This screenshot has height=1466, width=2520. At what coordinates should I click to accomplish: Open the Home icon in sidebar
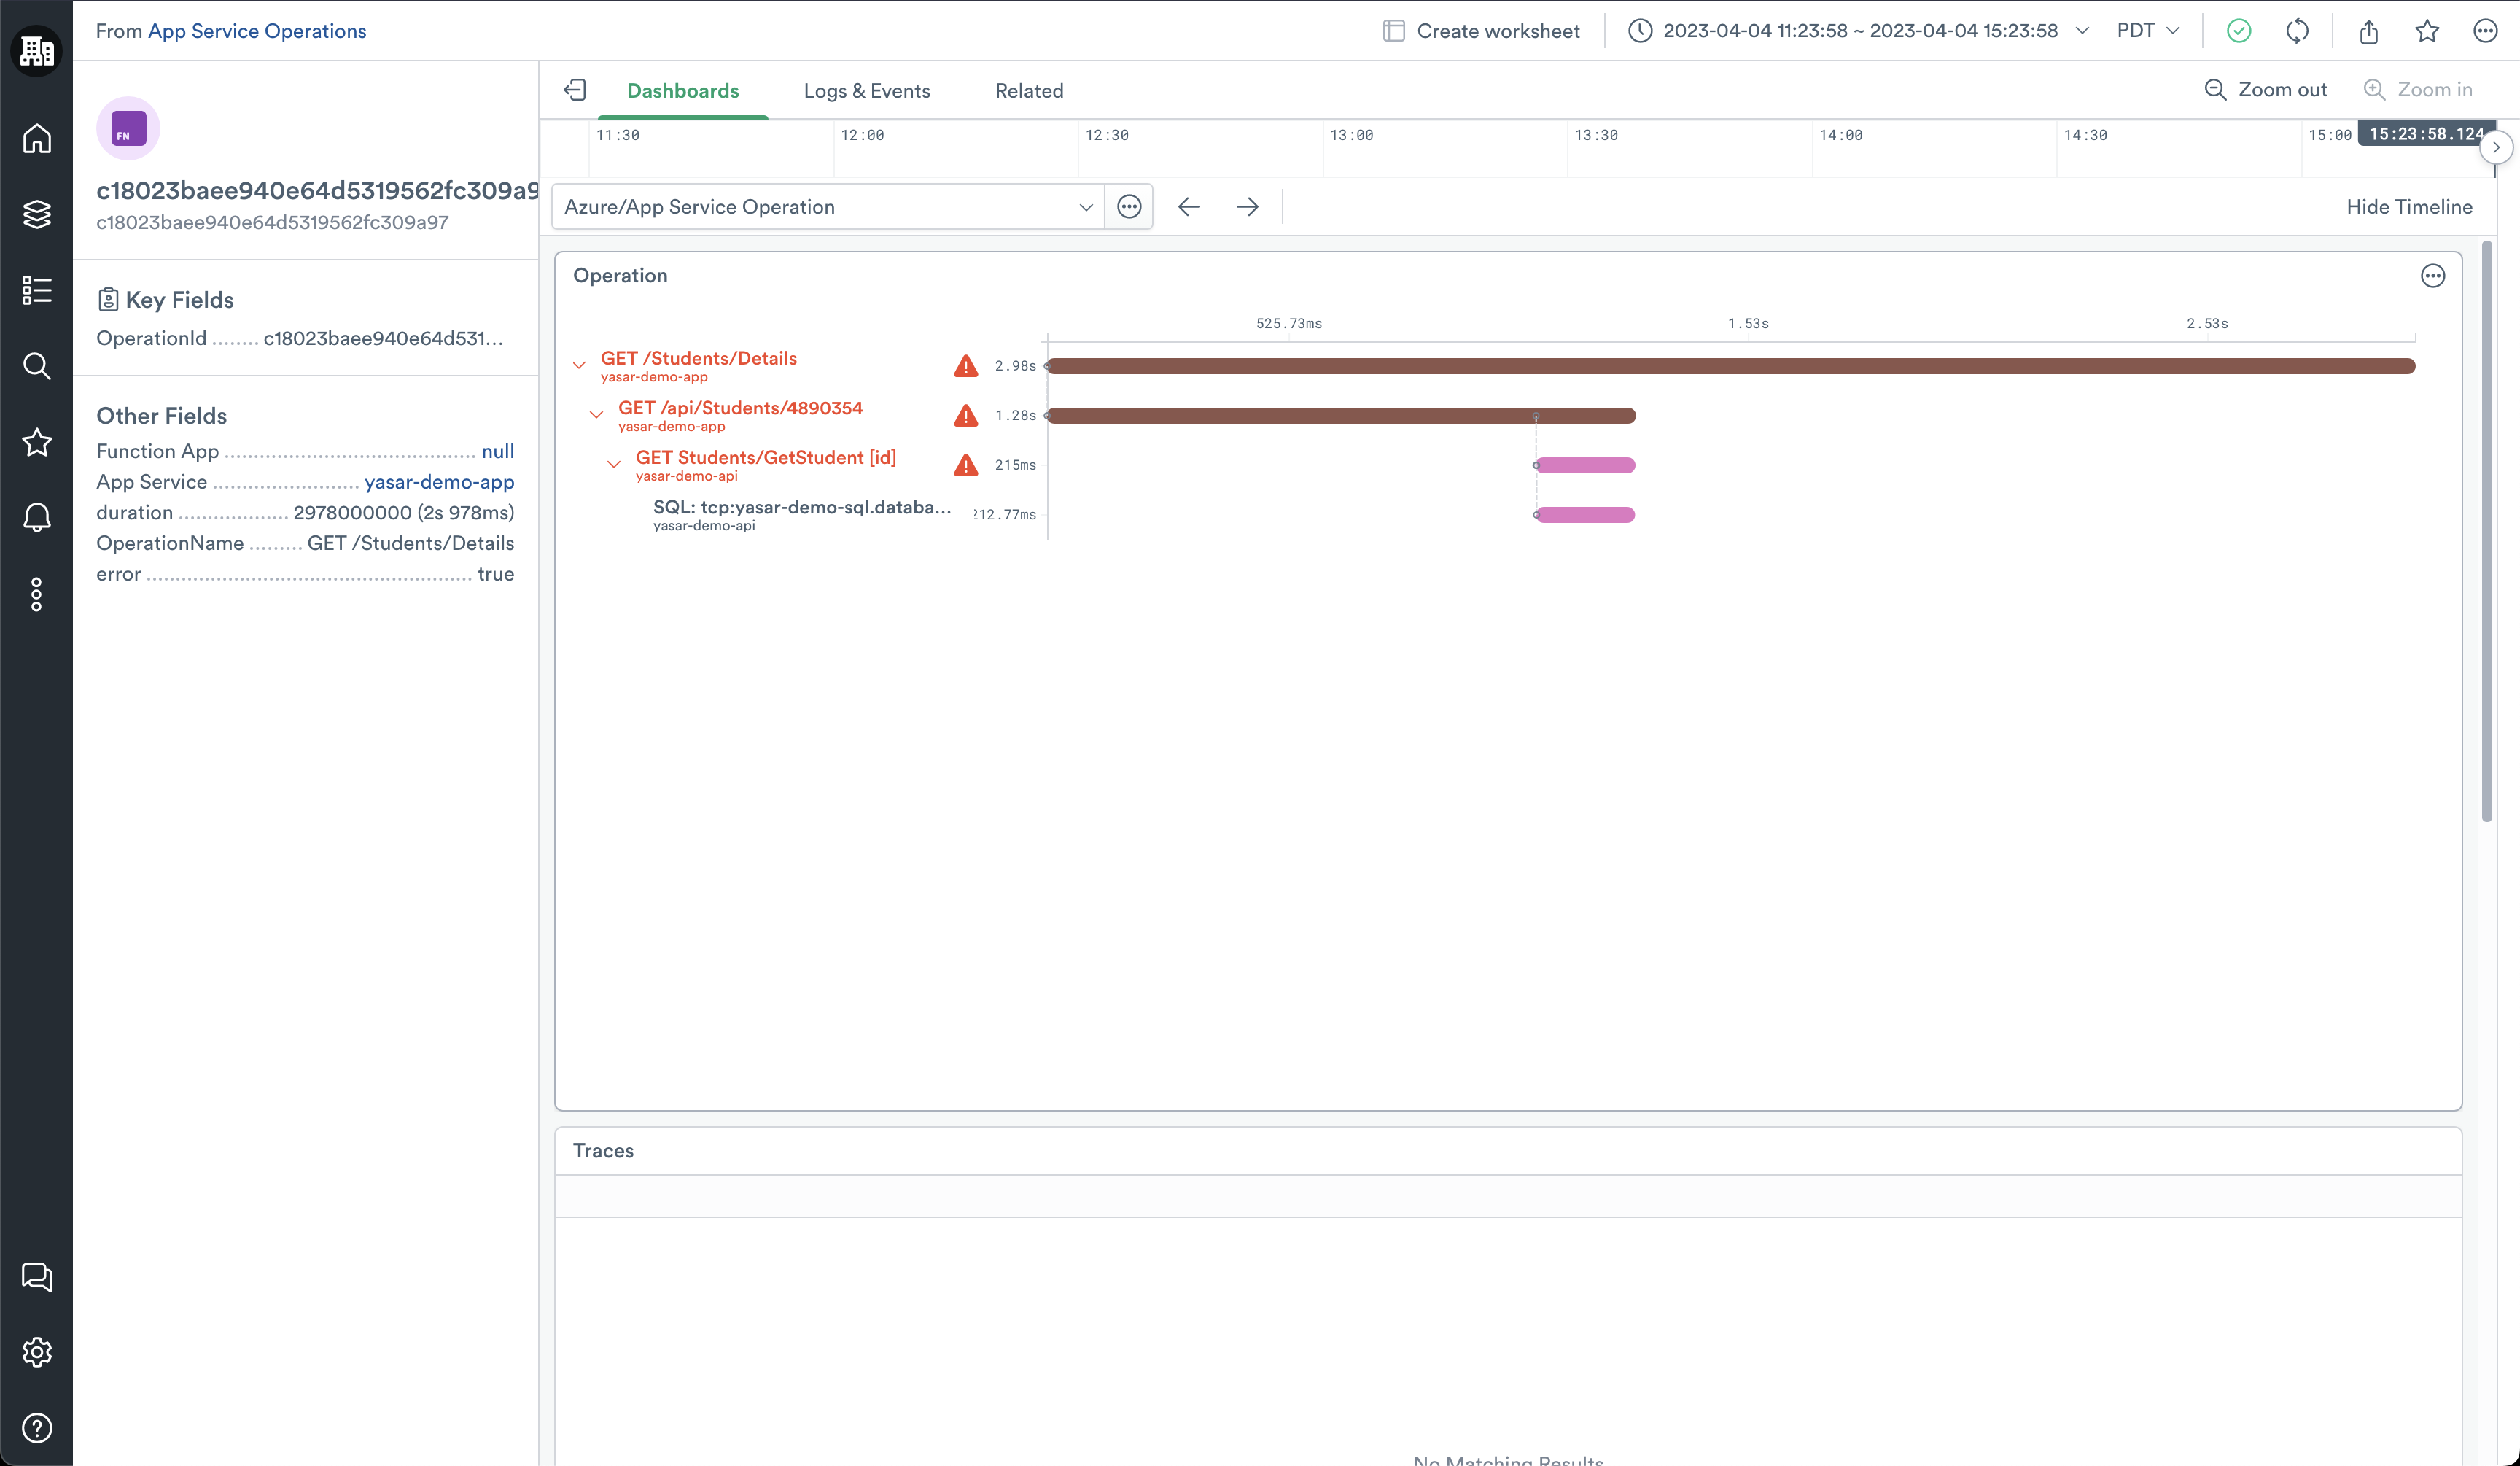click(37, 138)
